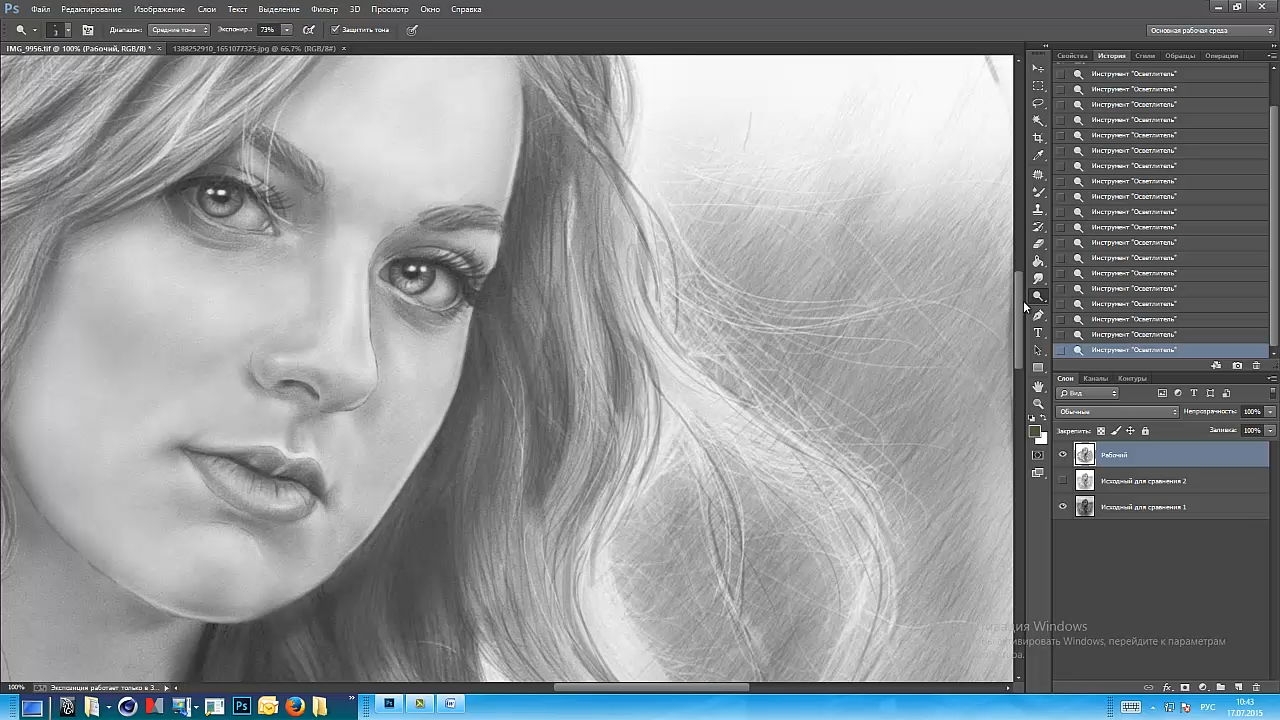Image resolution: width=1280 pixels, height=720 pixels.
Task: Toggle lock transparent pixels
Action: pyautogui.click(x=1101, y=431)
